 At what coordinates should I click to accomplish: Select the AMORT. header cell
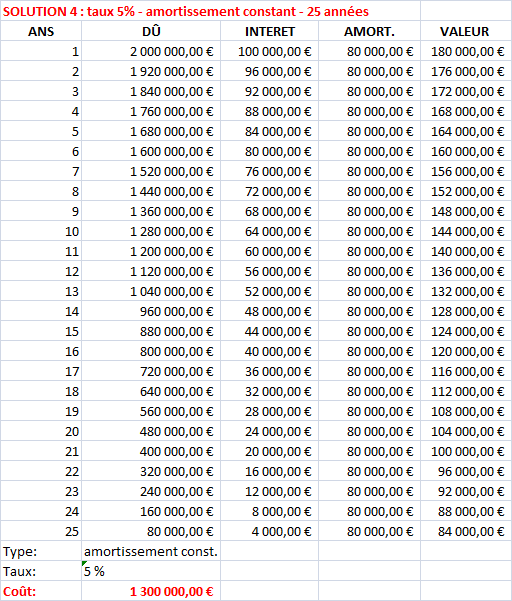(x=369, y=31)
